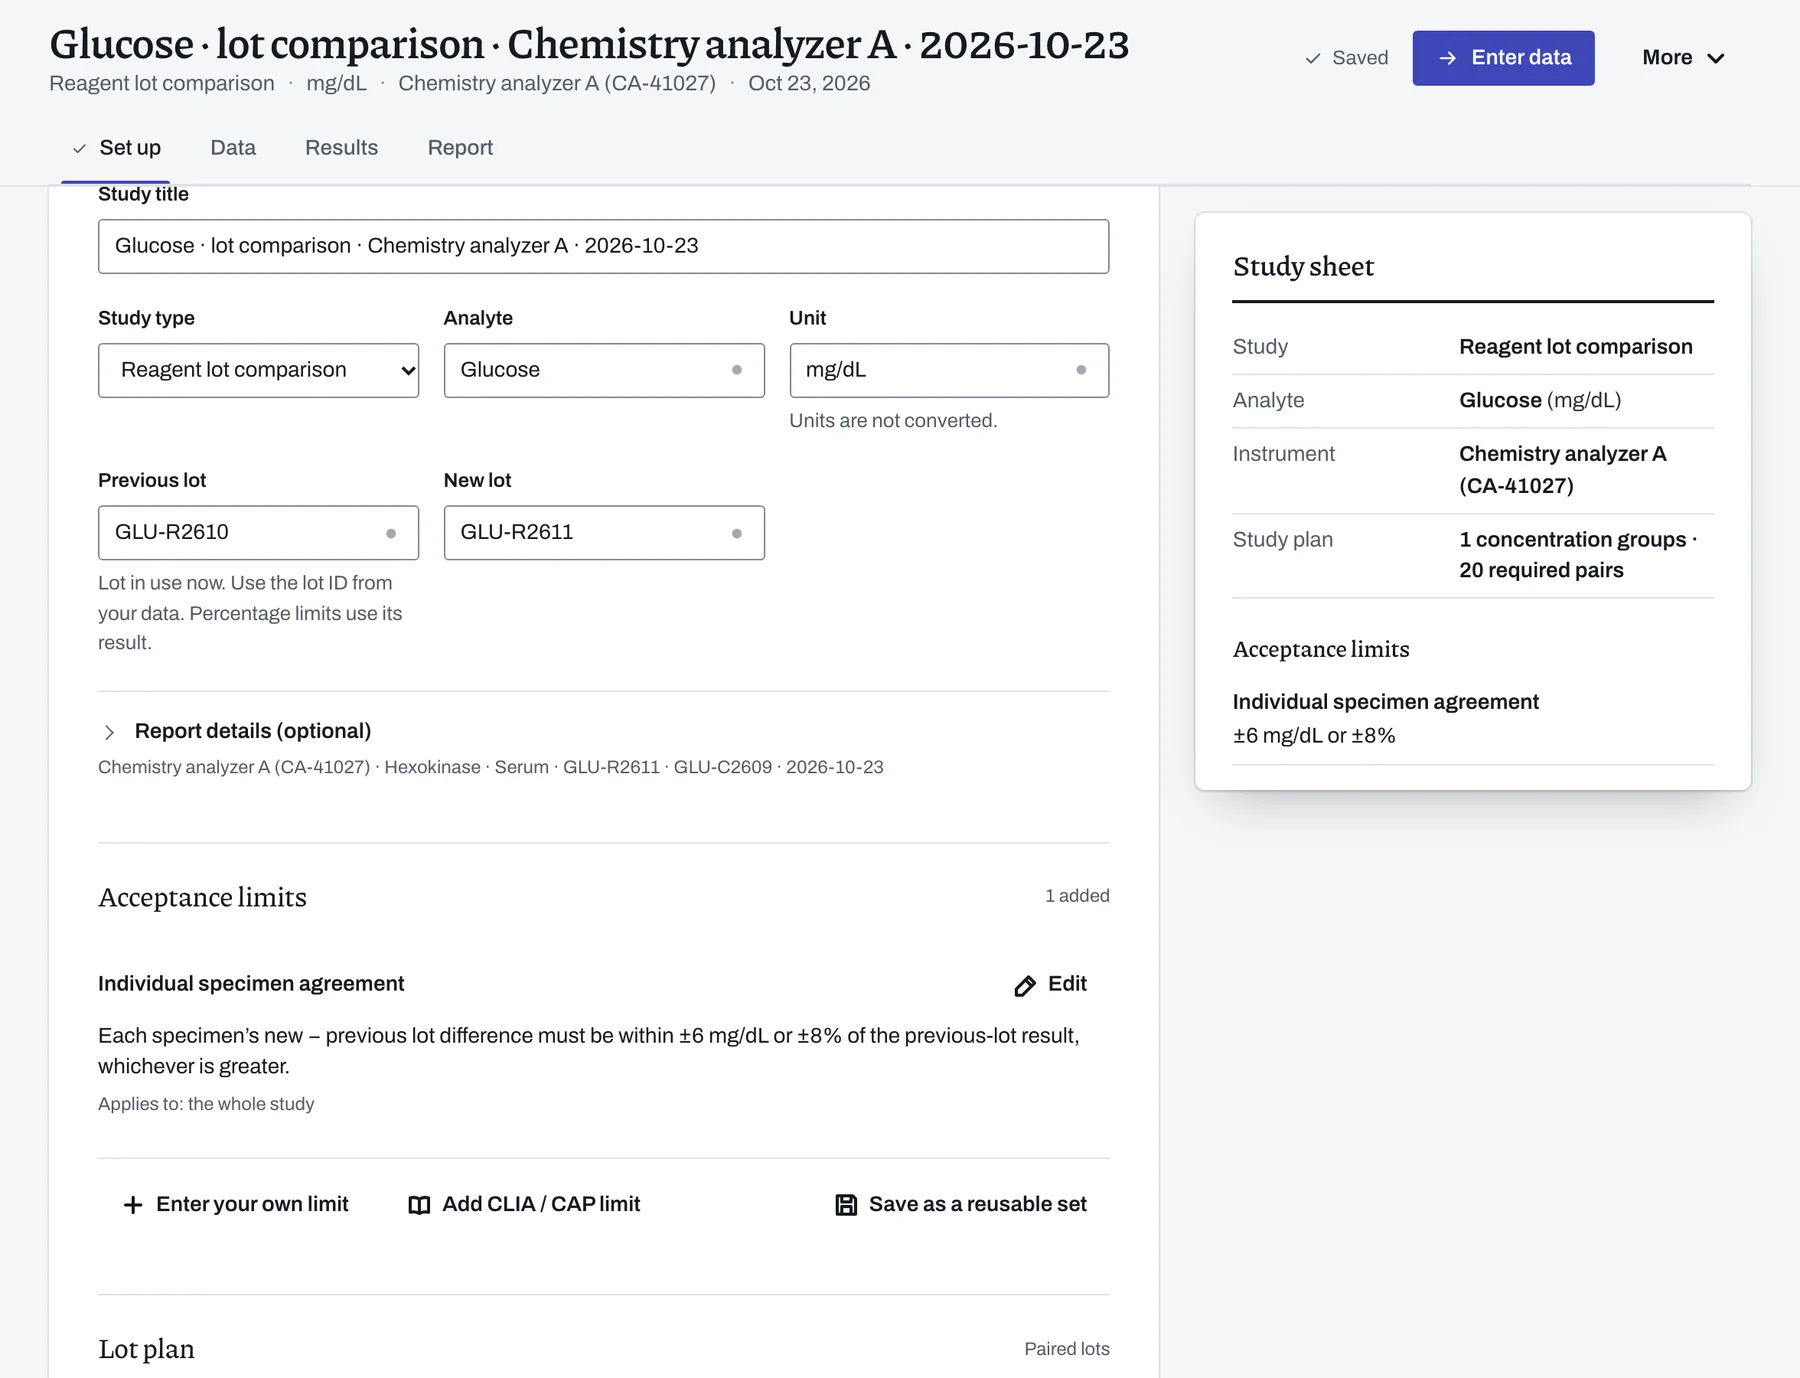Click the dot indicator in the New lot field
The width and height of the screenshot is (1800, 1378).
tap(737, 533)
